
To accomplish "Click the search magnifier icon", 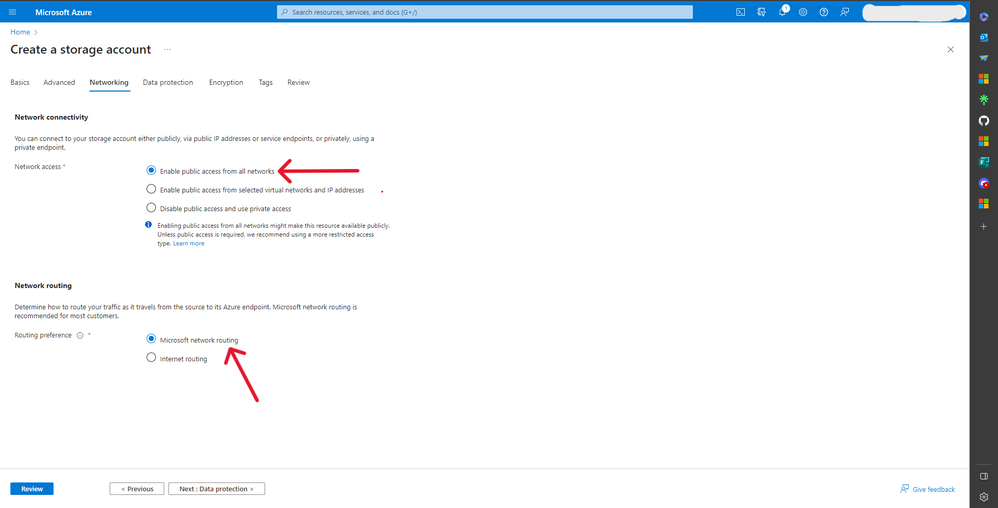I will click(285, 12).
